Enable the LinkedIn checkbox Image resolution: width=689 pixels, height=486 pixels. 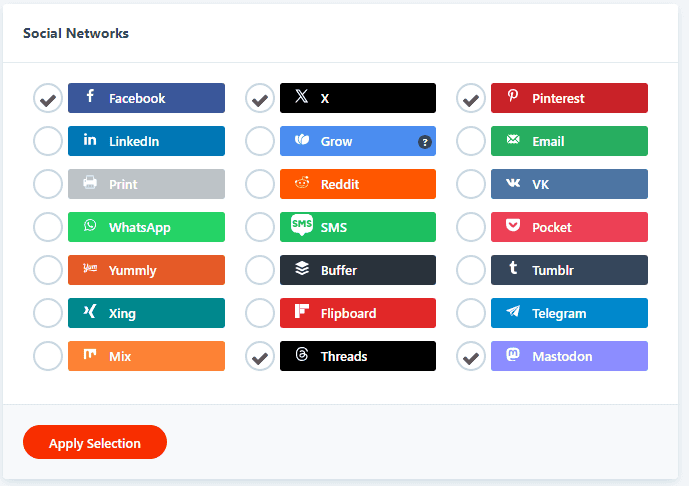tap(48, 141)
